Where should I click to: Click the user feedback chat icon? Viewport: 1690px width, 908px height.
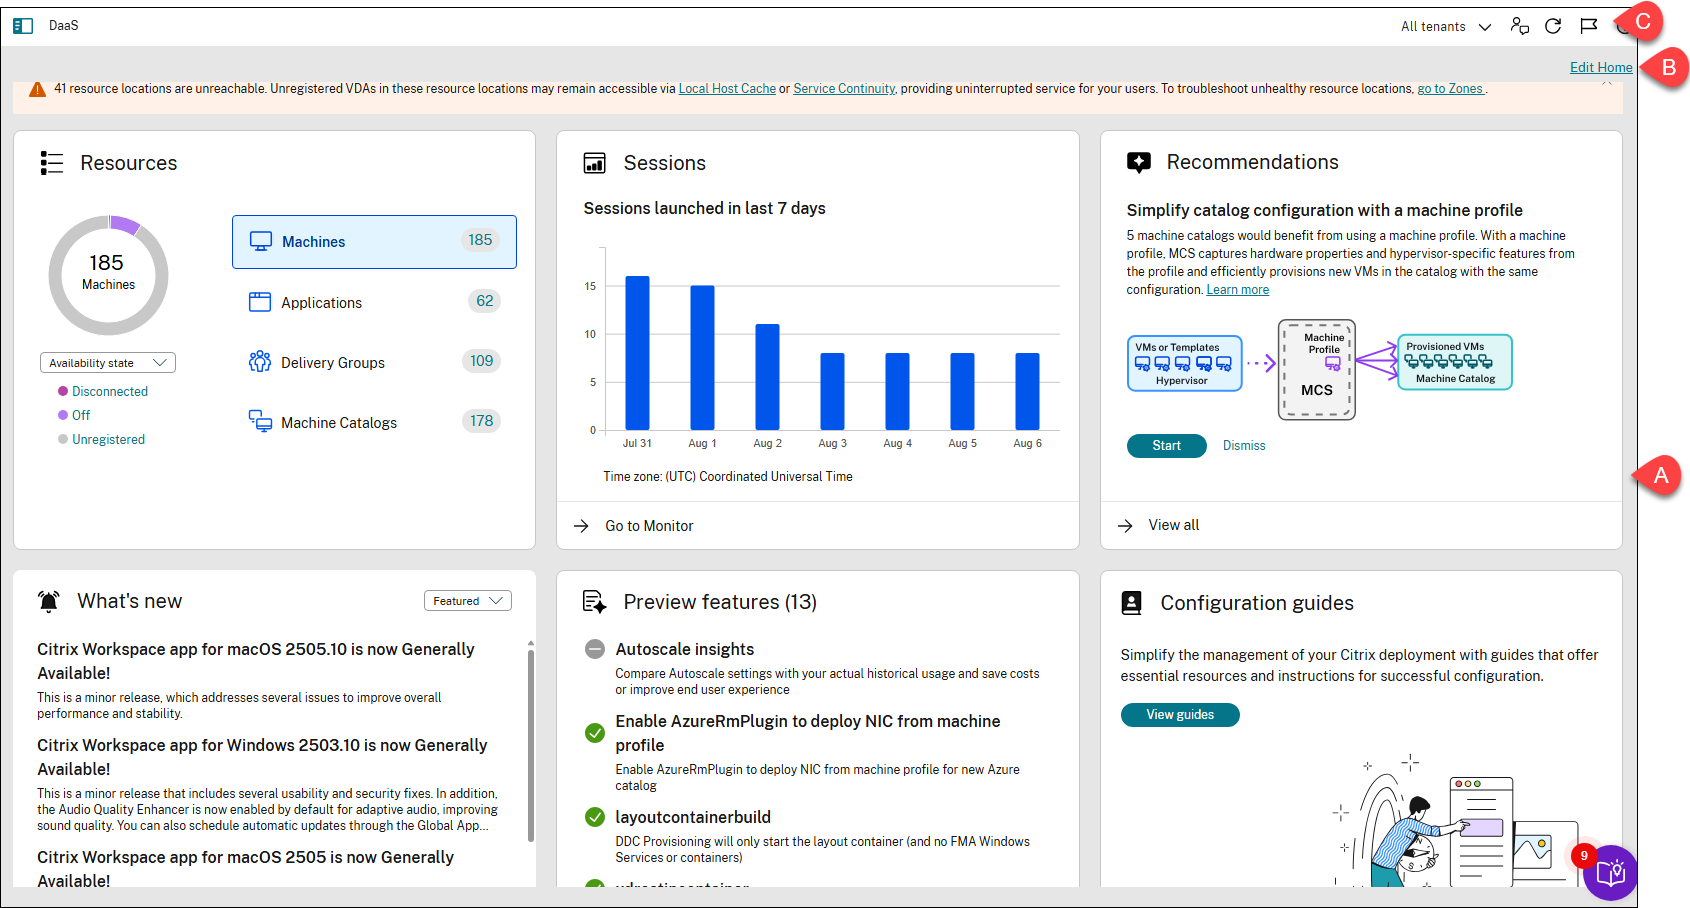coord(1519,26)
